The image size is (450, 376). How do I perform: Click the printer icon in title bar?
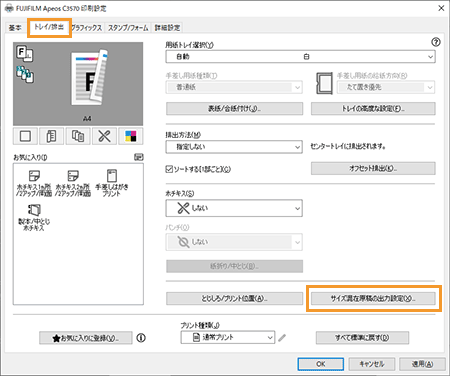(9, 8)
